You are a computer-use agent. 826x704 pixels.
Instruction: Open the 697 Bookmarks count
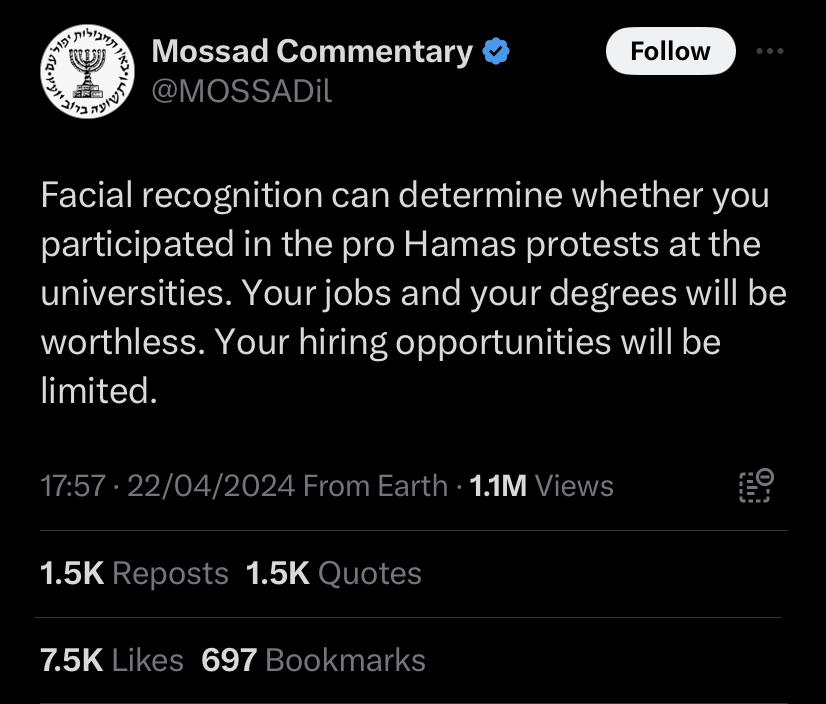[x=313, y=660]
